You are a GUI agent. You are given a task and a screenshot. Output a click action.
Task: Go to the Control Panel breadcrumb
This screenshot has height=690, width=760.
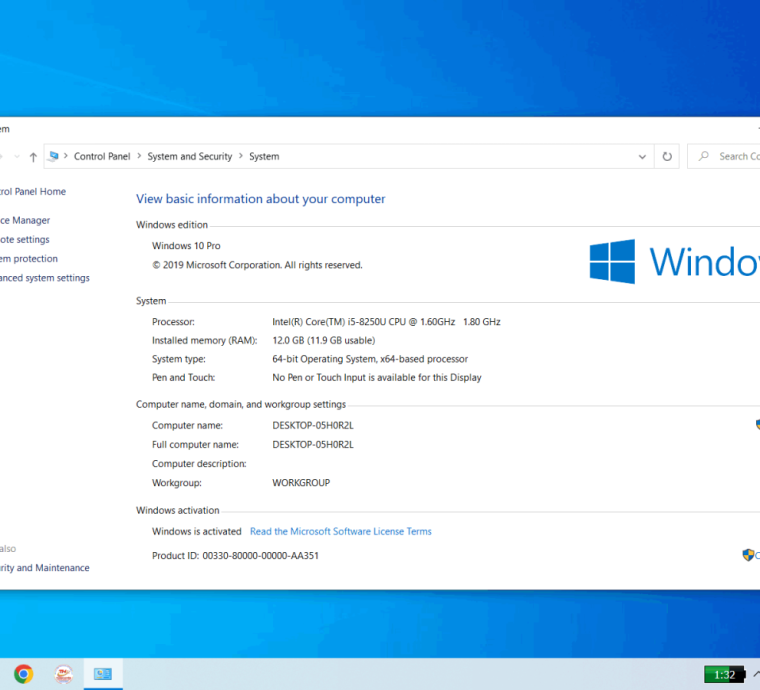coord(102,157)
